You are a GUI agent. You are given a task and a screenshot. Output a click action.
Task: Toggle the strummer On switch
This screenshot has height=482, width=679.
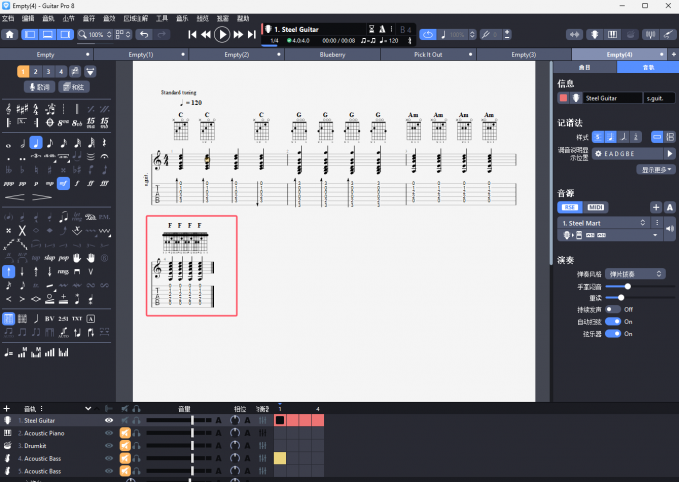click(611, 334)
